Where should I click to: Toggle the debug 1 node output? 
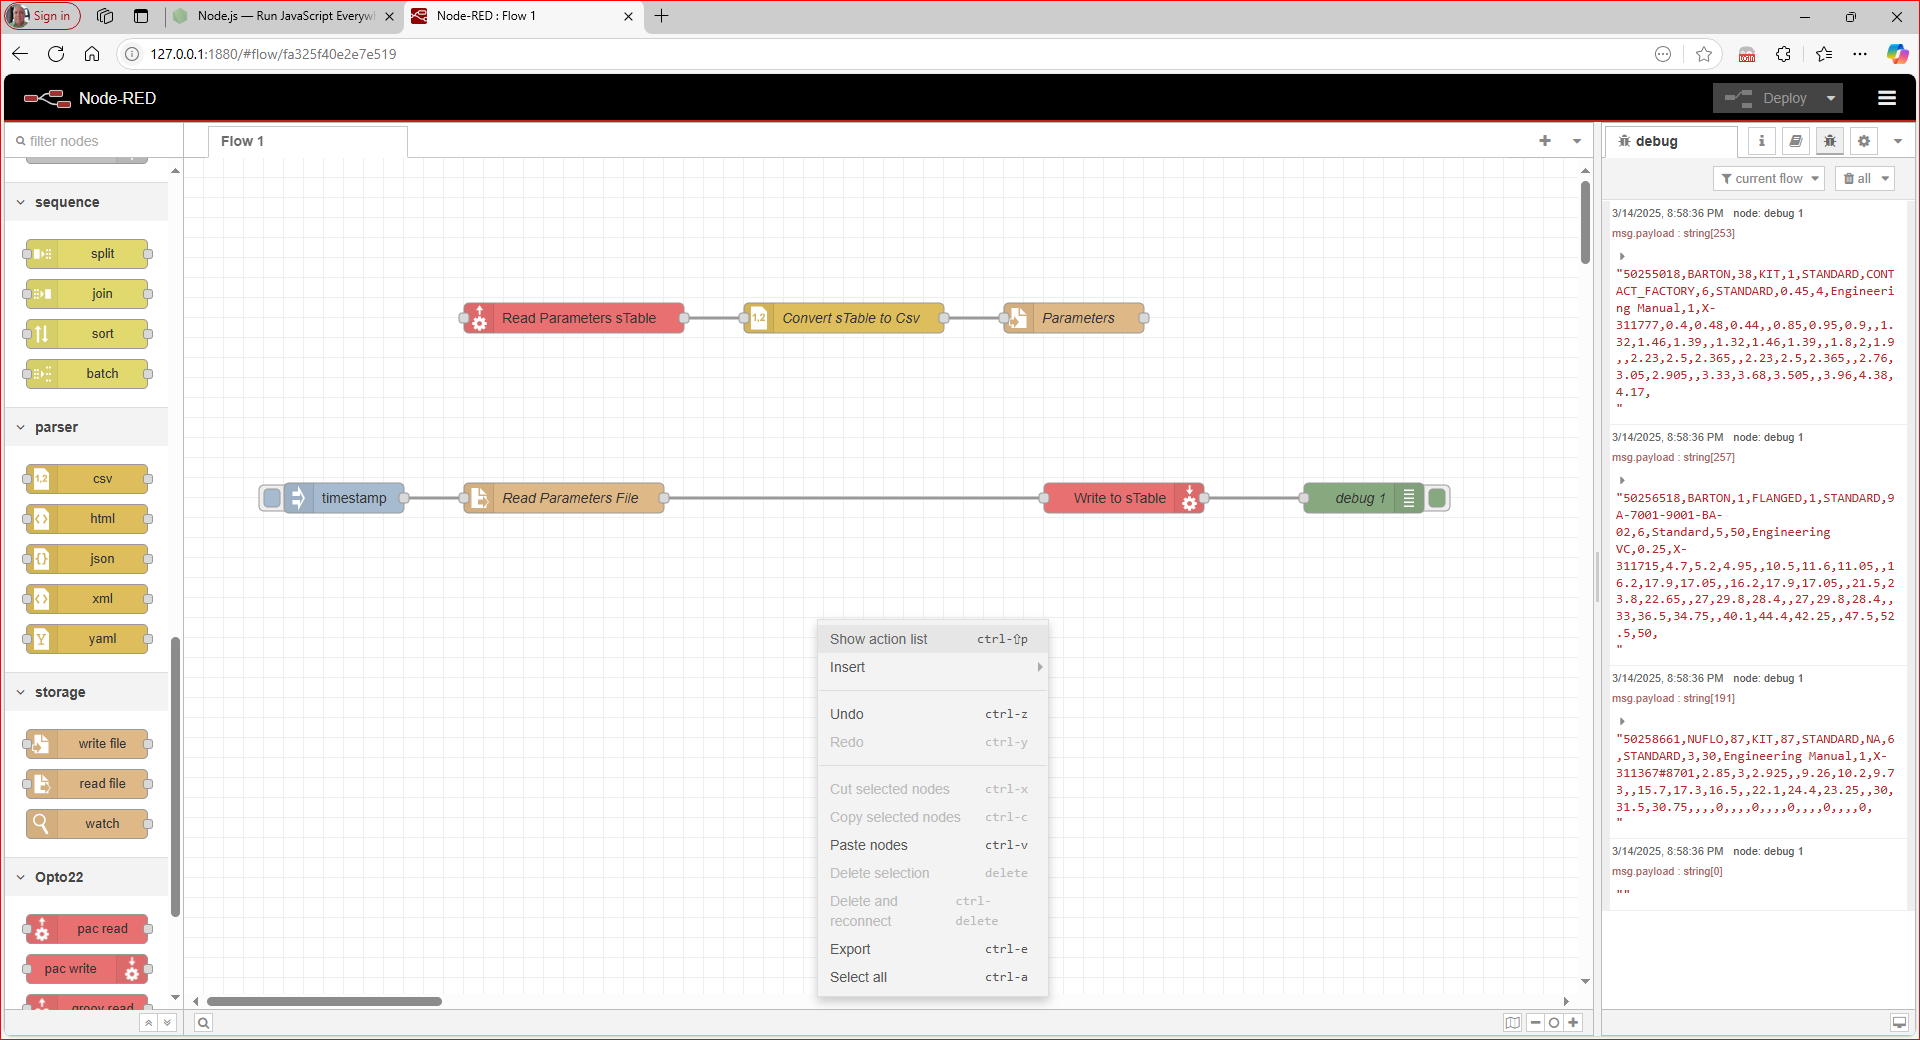coord(1437,498)
